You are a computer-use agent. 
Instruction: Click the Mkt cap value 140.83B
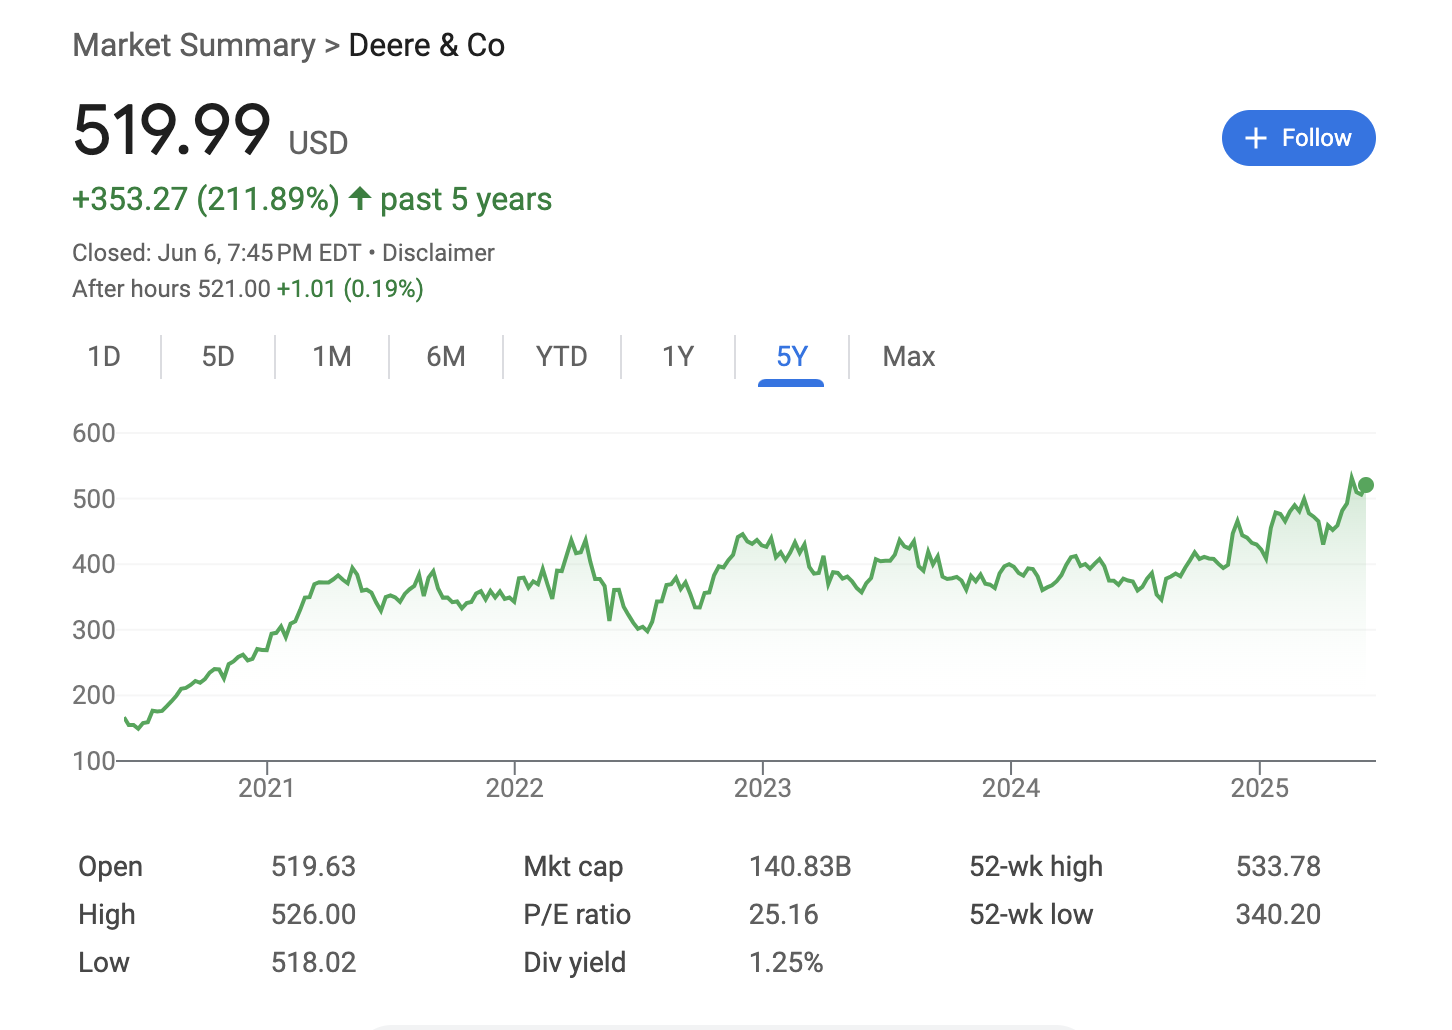click(x=800, y=866)
